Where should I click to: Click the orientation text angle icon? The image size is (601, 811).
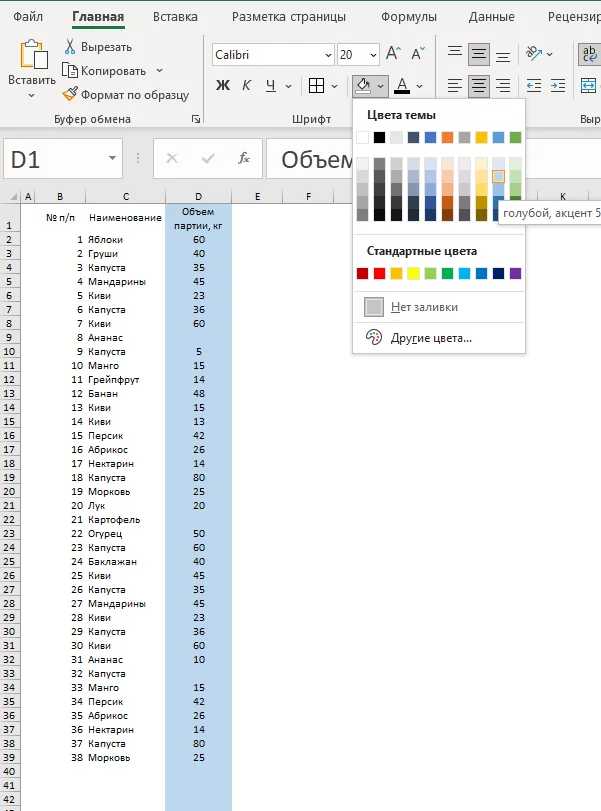tap(534, 53)
